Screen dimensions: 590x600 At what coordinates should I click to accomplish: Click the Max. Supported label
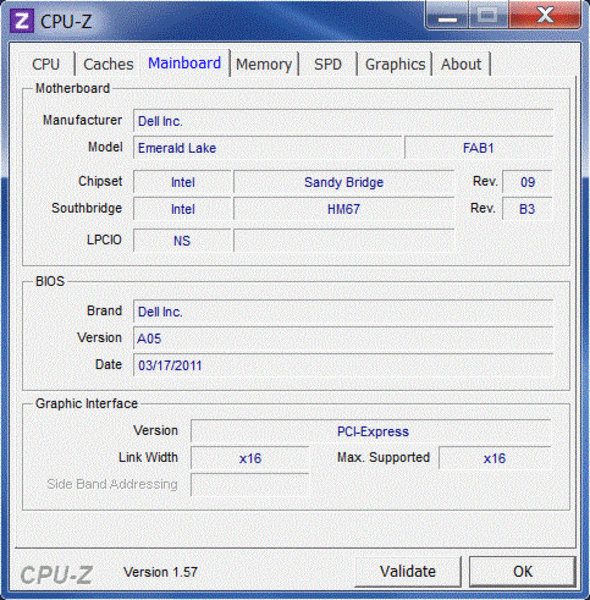click(x=383, y=457)
